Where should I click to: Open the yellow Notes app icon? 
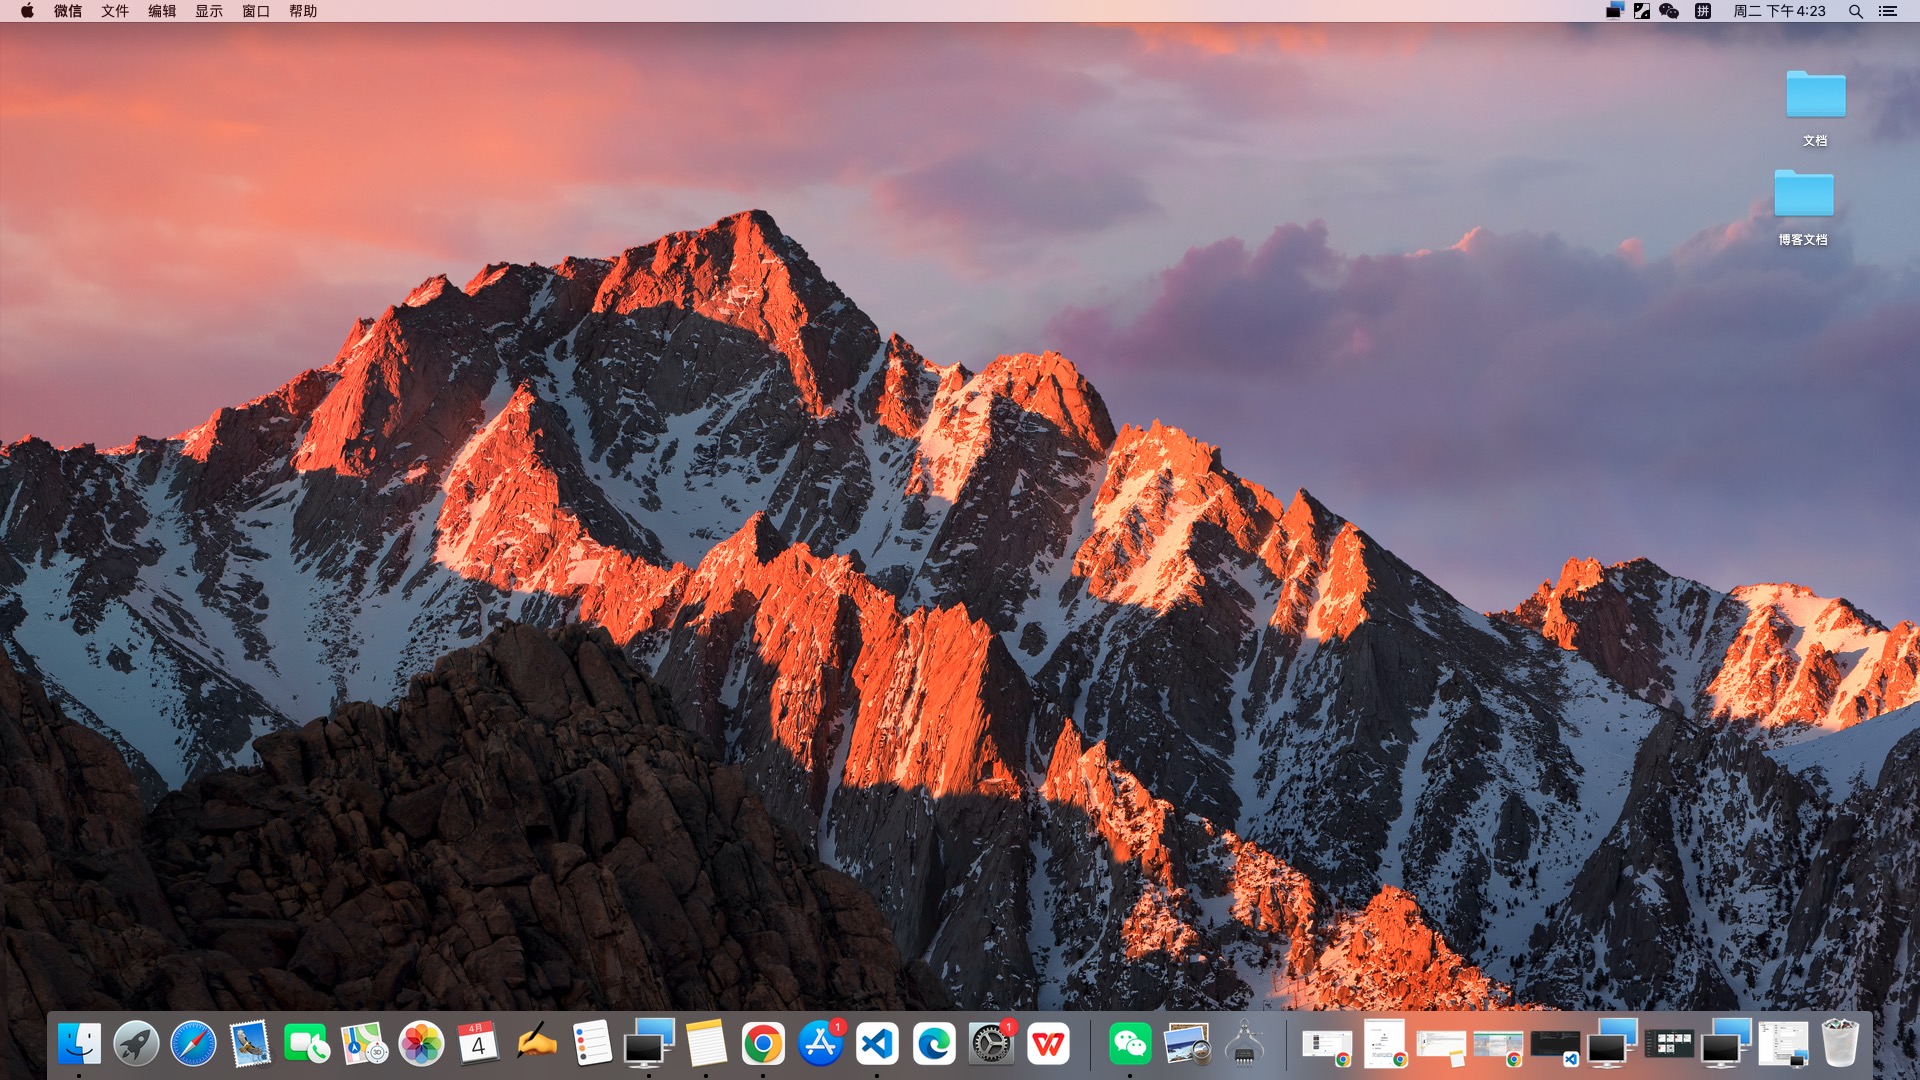(x=706, y=1044)
